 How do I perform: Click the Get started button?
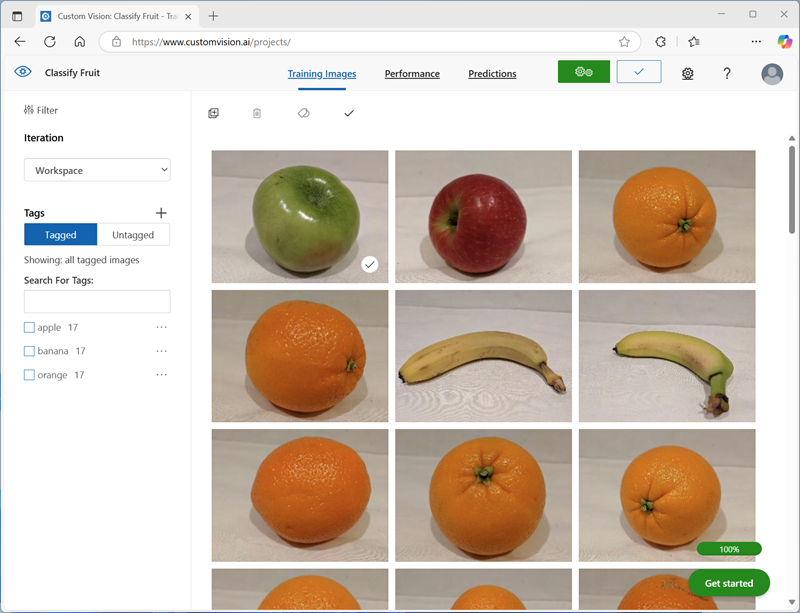point(728,583)
